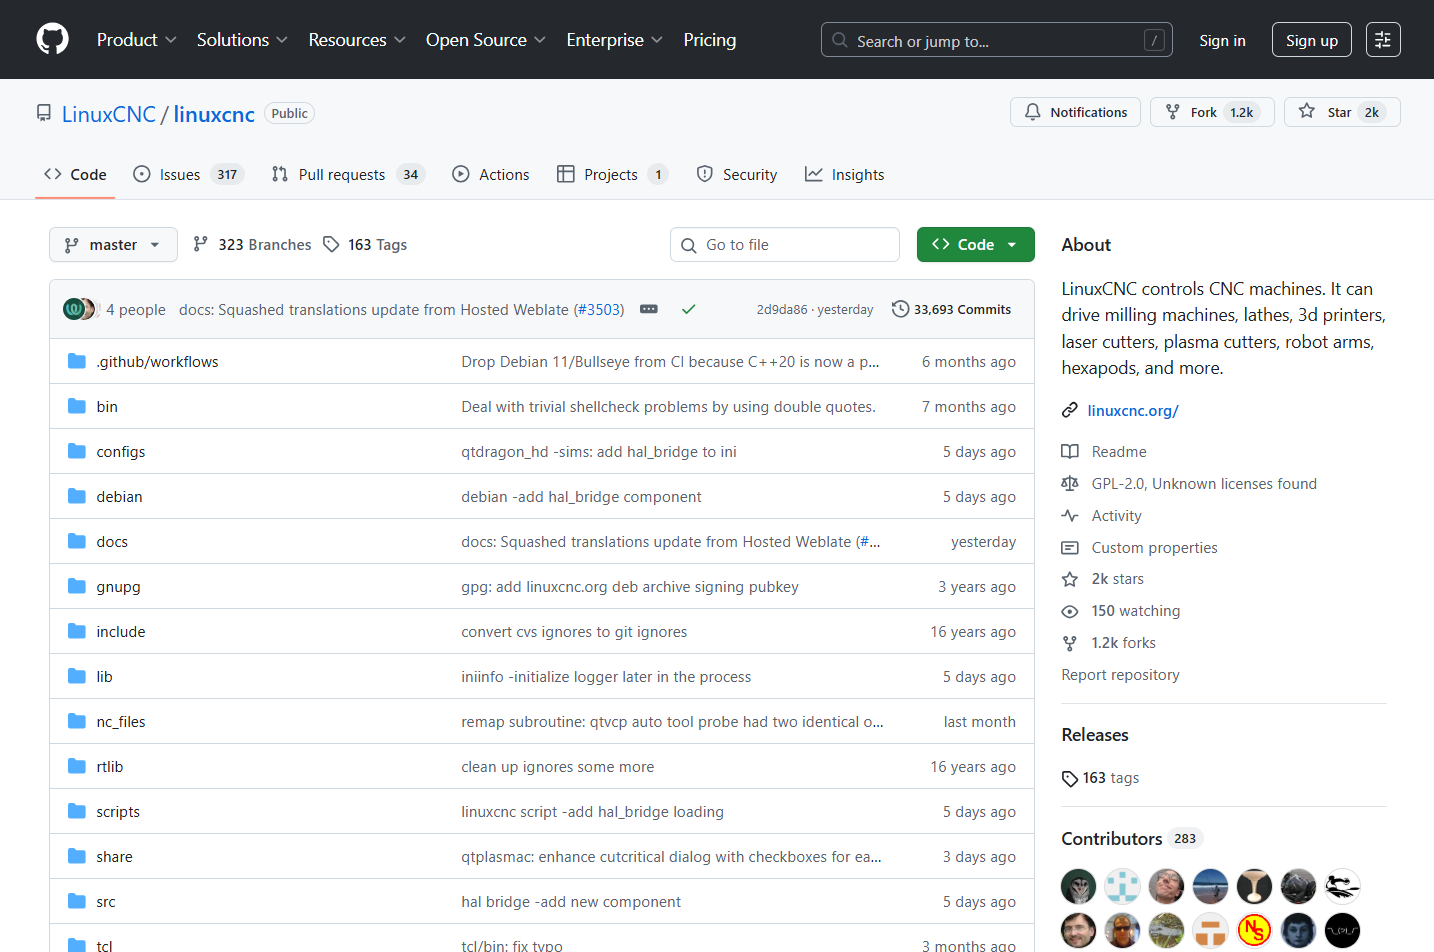
Task: Fork the repository with Fork button
Action: 1212,112
